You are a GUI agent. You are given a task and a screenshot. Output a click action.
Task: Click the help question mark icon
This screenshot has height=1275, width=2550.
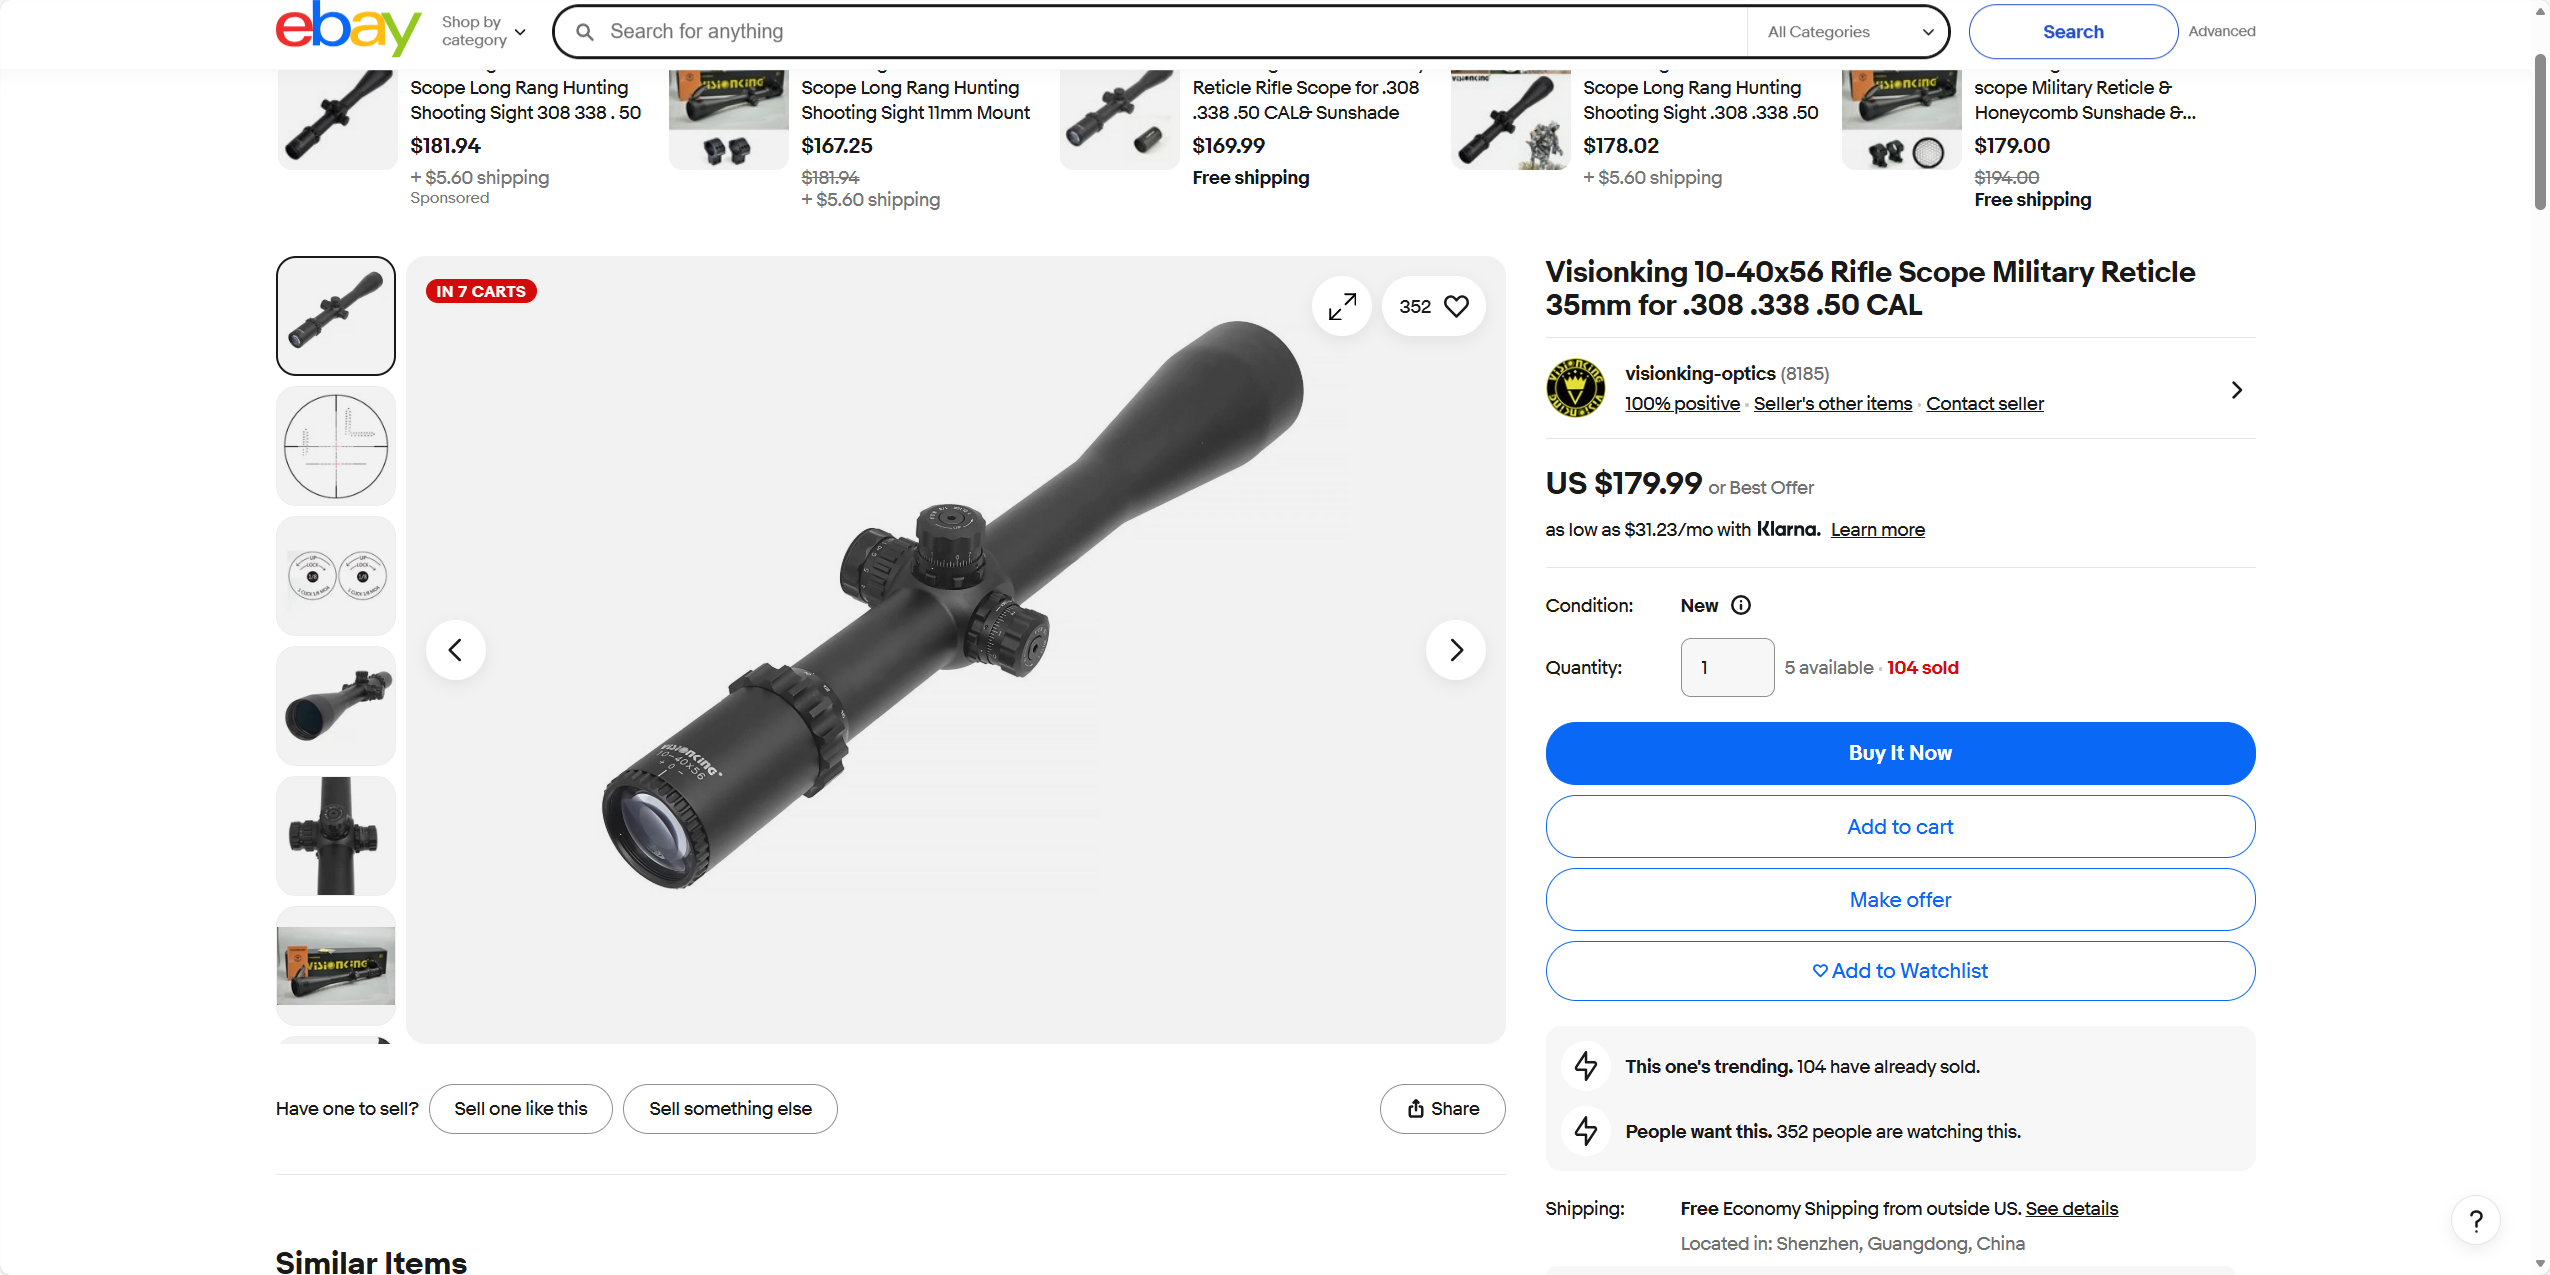click(x=2476, y=1221)
